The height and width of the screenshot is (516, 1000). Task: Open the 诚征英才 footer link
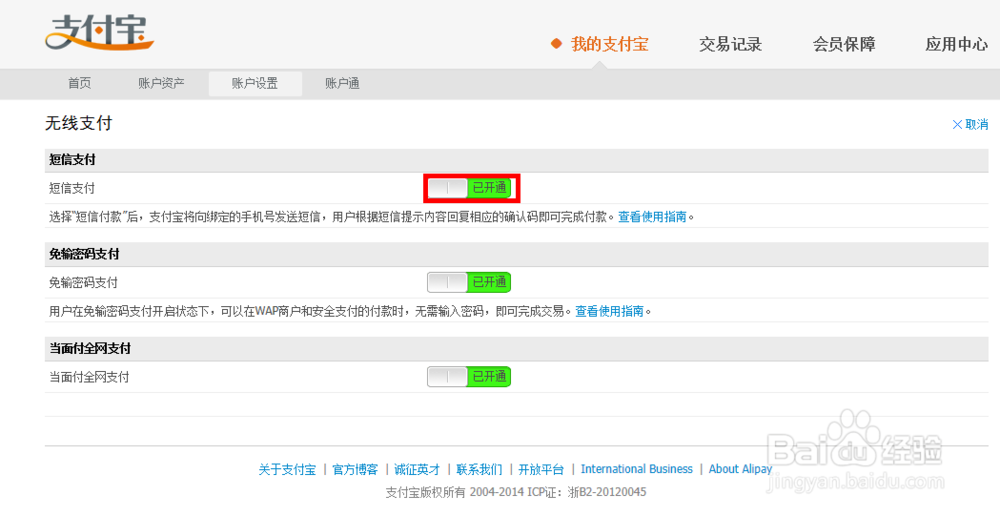(417, 469)
